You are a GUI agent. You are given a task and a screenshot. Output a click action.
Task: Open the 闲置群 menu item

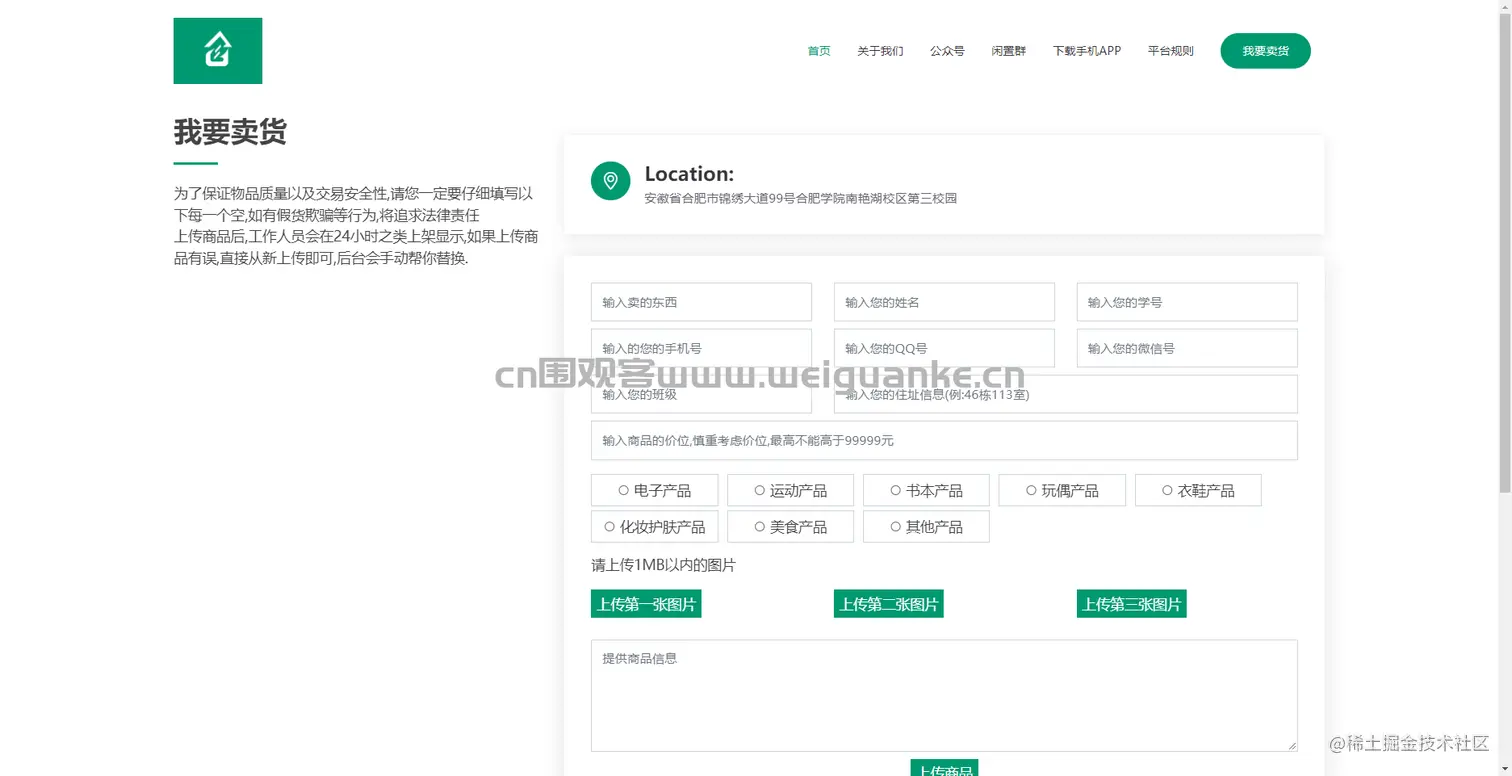1009,51
